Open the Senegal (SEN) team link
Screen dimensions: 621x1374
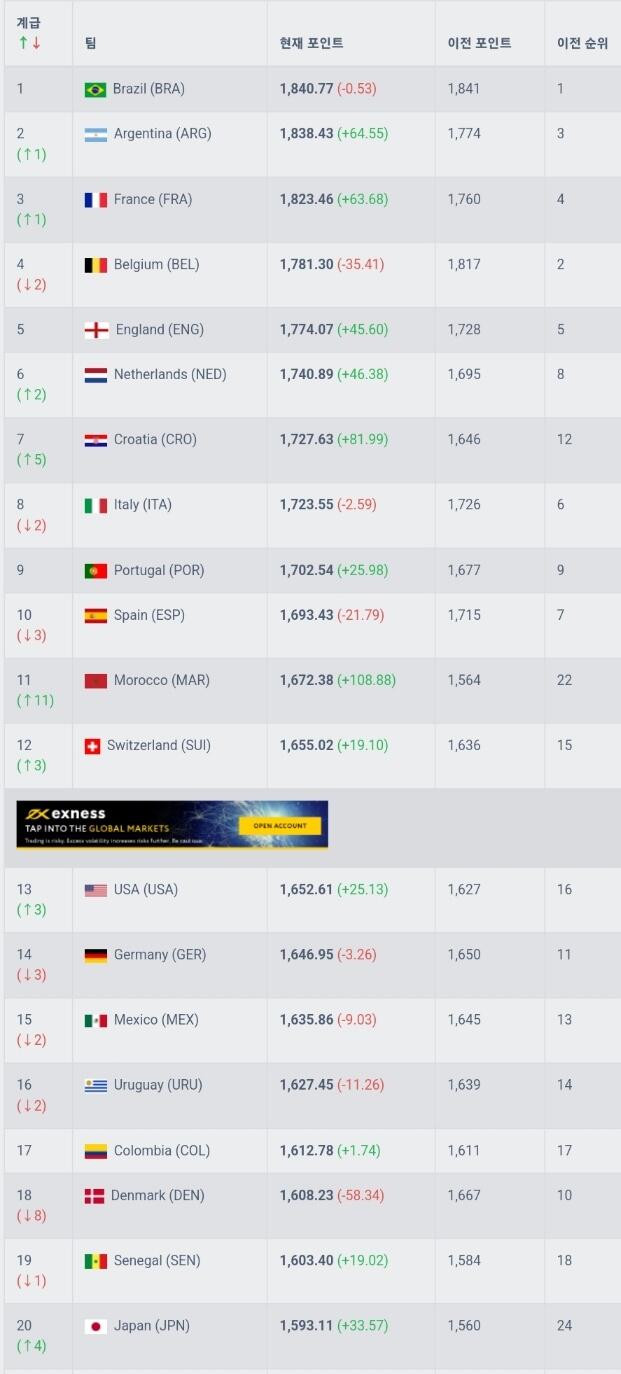point(157,1261)
